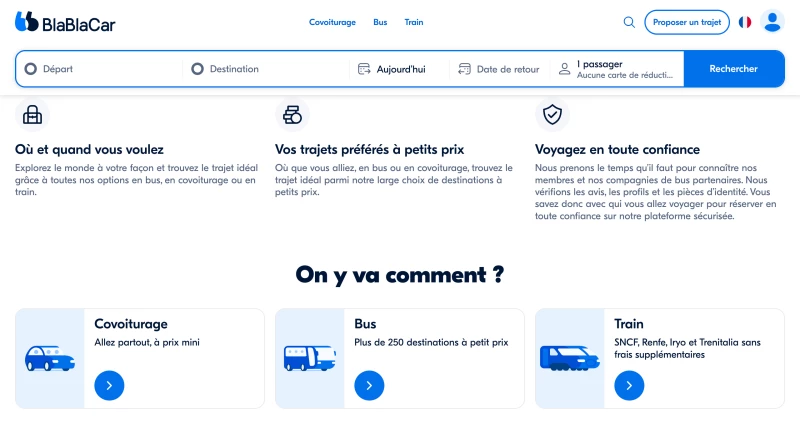
Task: Select the Train tab in header
Action: (x=414, y=22)
